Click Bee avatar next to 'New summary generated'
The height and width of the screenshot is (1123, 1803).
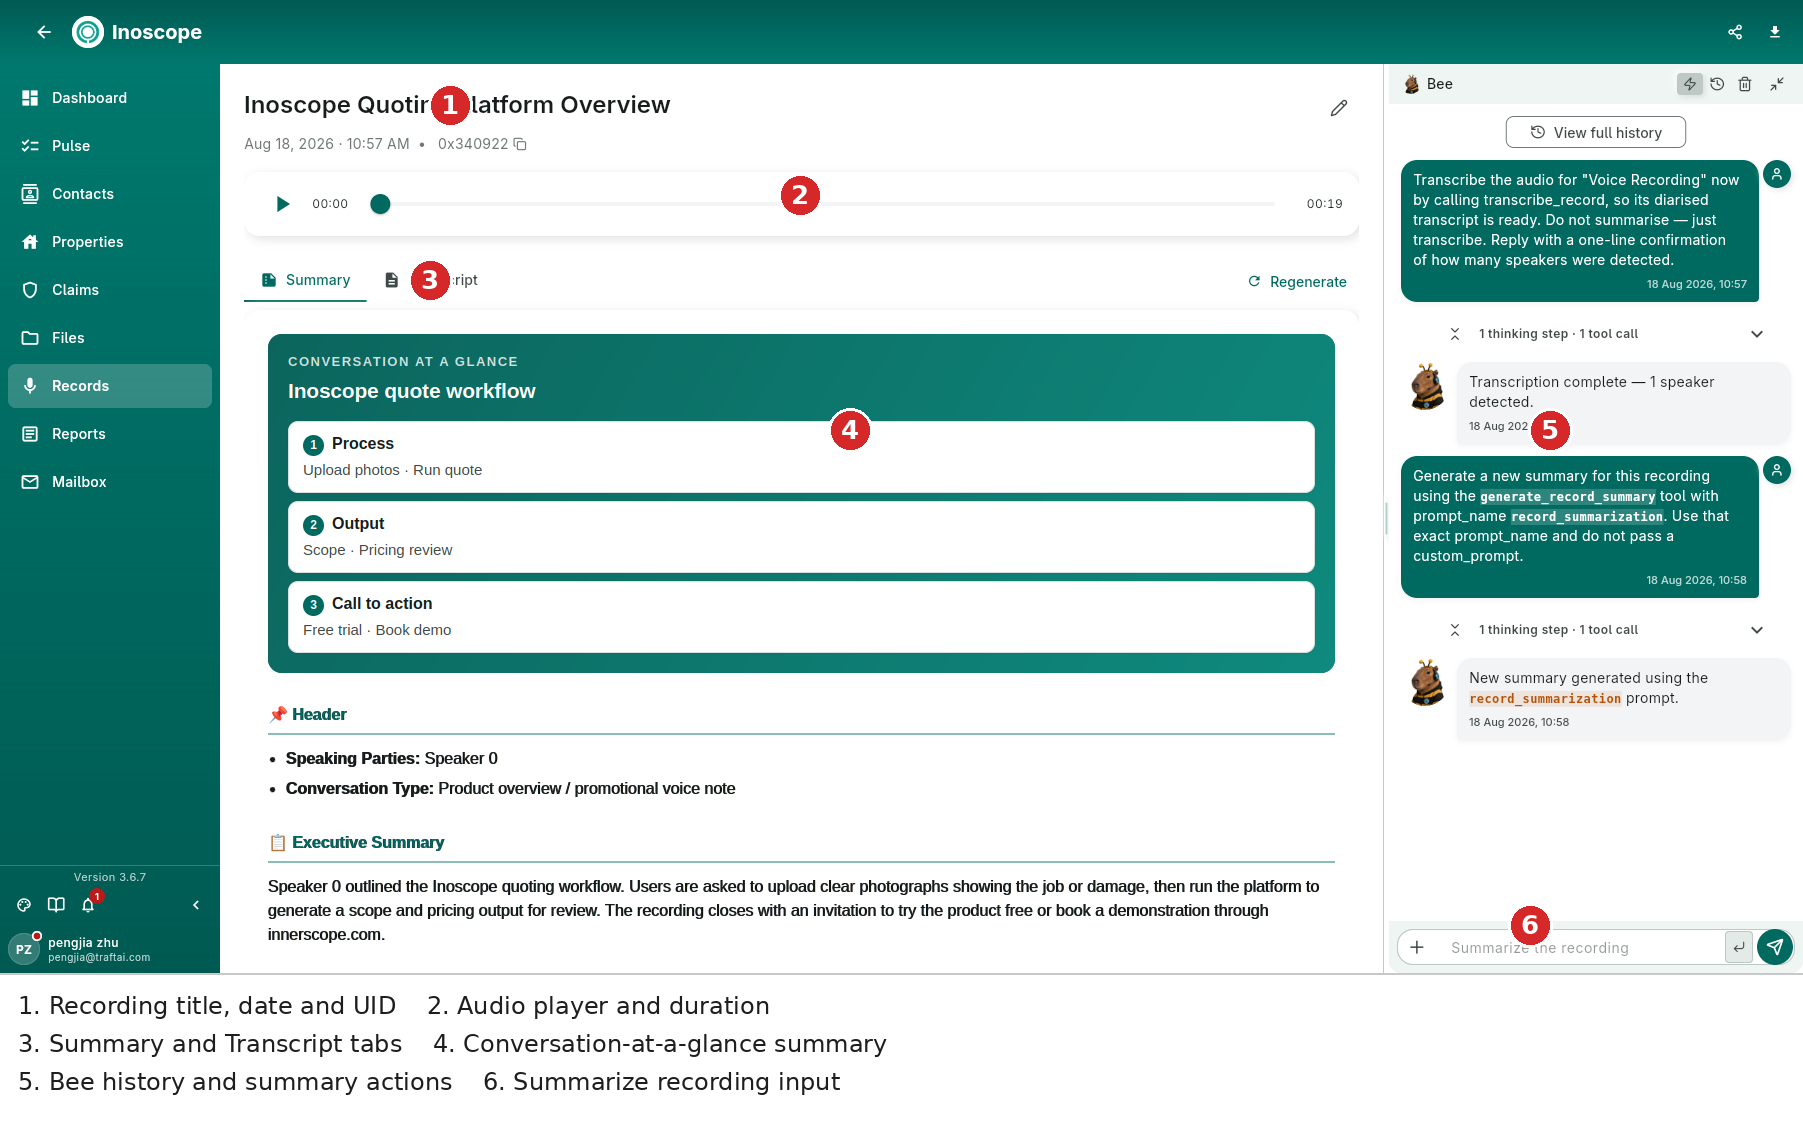pos(1427,683)
